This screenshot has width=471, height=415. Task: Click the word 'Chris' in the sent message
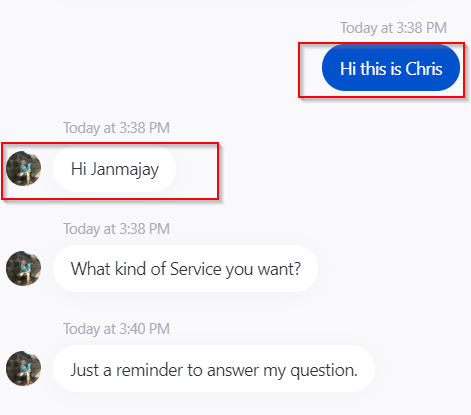(424, 69)
